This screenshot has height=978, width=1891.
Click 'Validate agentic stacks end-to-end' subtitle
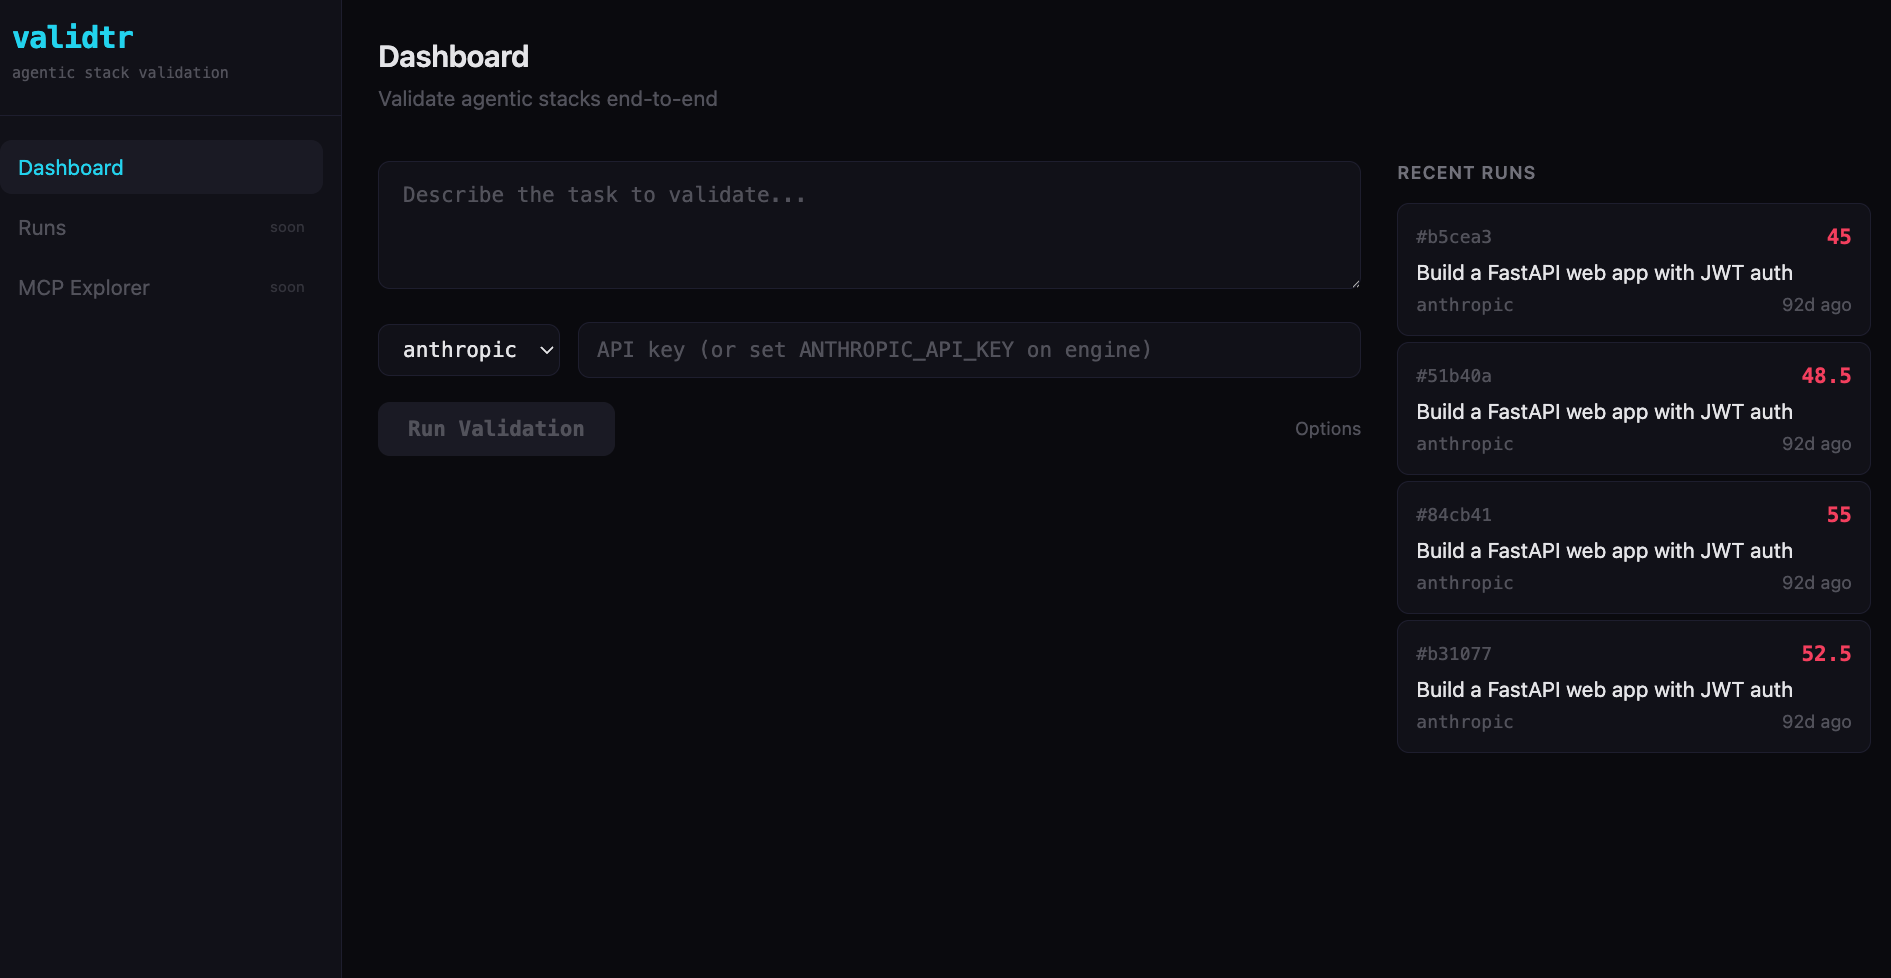pyautogui.click(x=547, y=99)
